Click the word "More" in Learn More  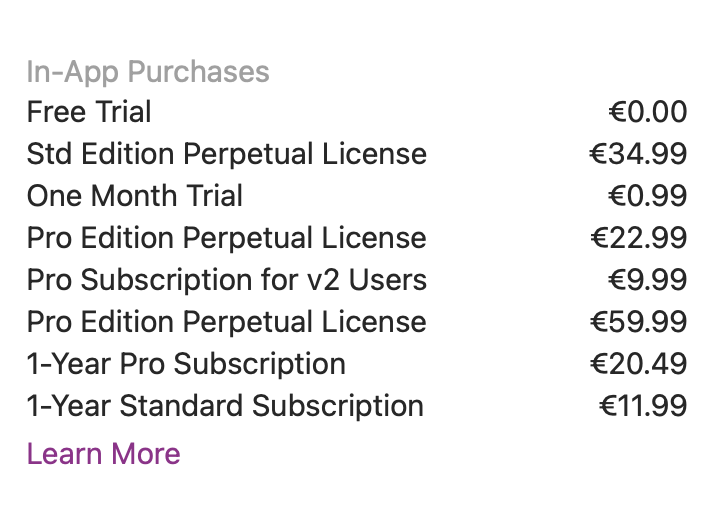tap(145, 454)
